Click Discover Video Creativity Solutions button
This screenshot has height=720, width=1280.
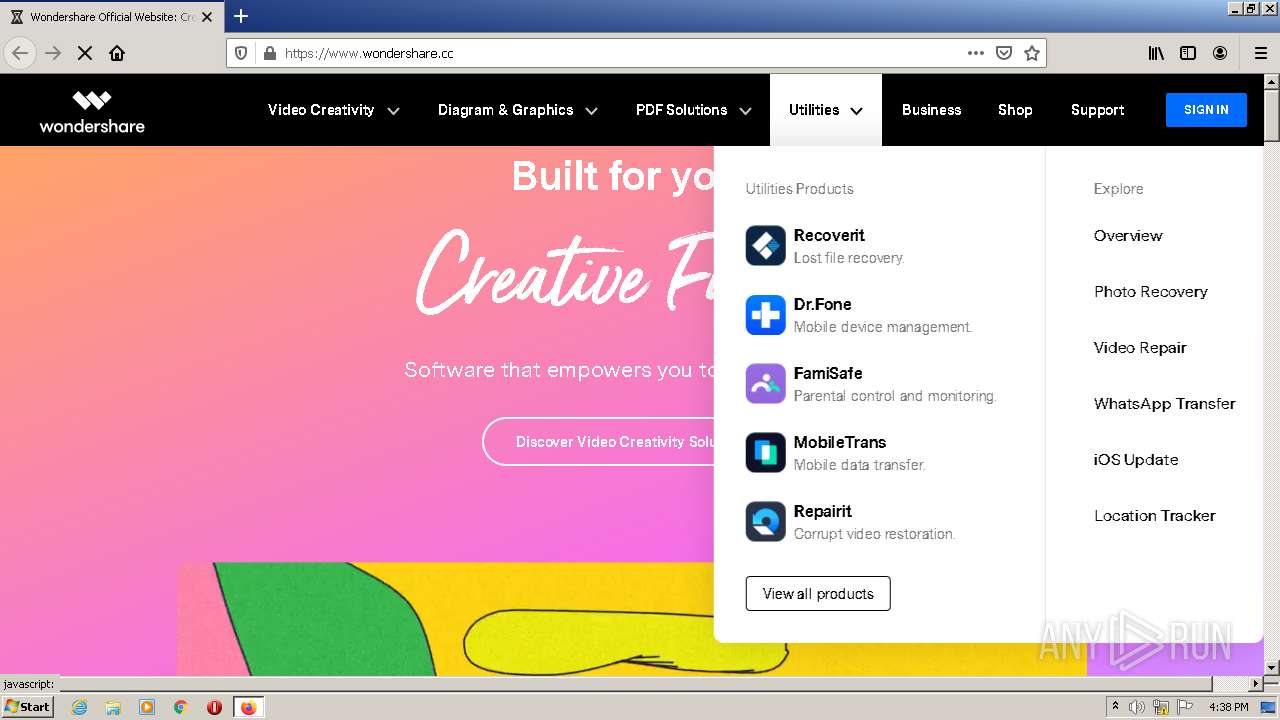(598, 441)
